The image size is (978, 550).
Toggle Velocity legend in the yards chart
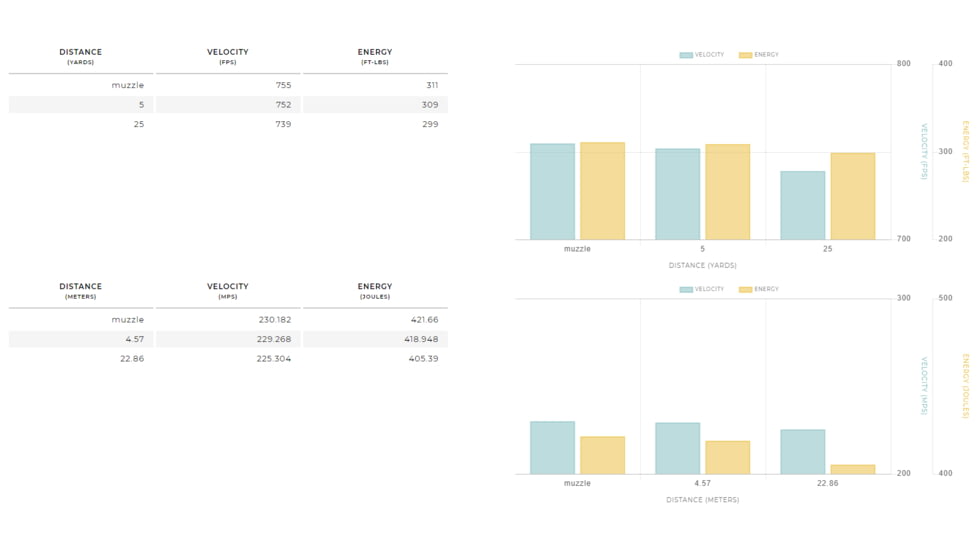(x=702, y=55)
